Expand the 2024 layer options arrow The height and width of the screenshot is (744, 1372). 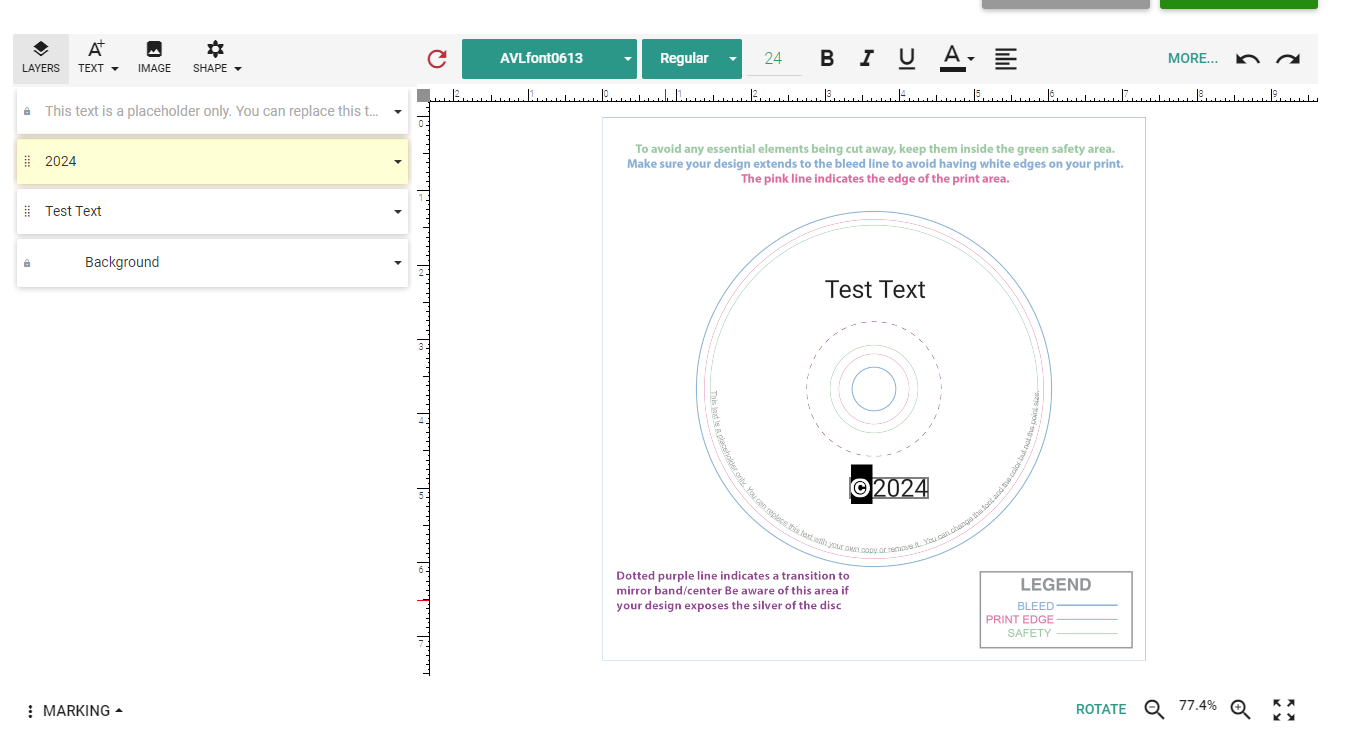pyautogui.click(x=397, y=162)
